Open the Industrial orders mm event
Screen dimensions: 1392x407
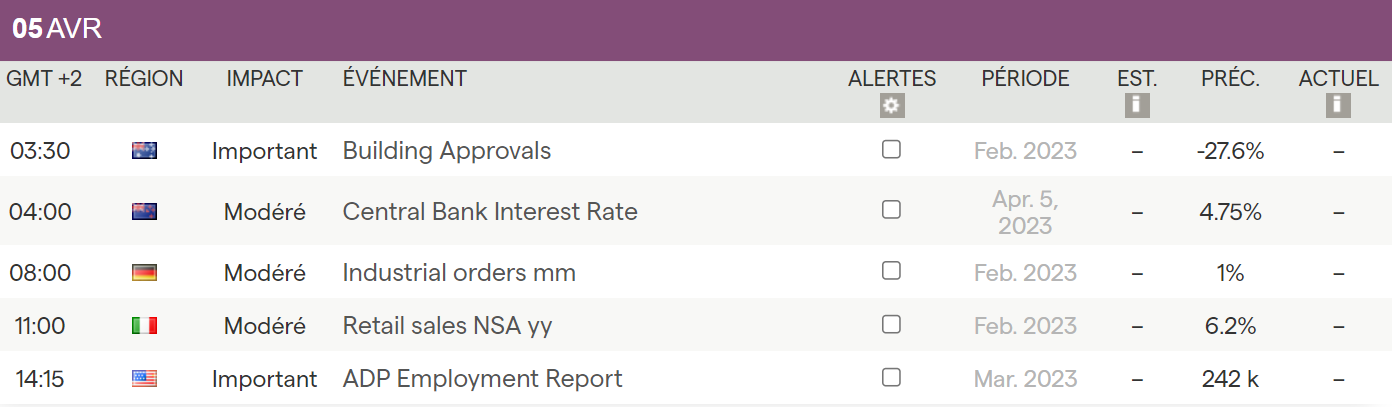pyautogui.click(x=459, y=273)
